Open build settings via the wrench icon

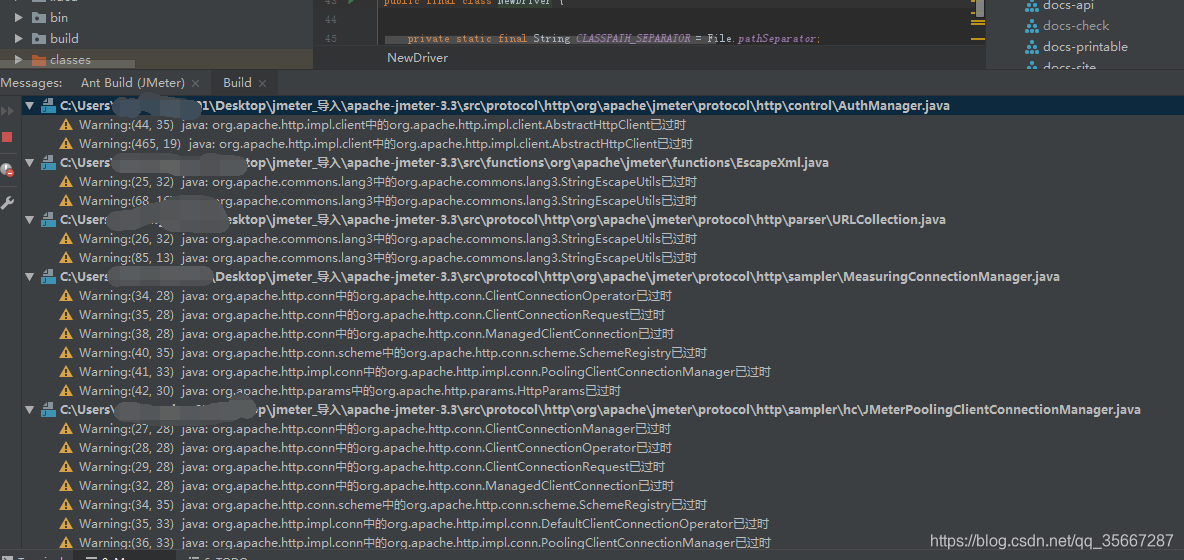pos(8,202)
